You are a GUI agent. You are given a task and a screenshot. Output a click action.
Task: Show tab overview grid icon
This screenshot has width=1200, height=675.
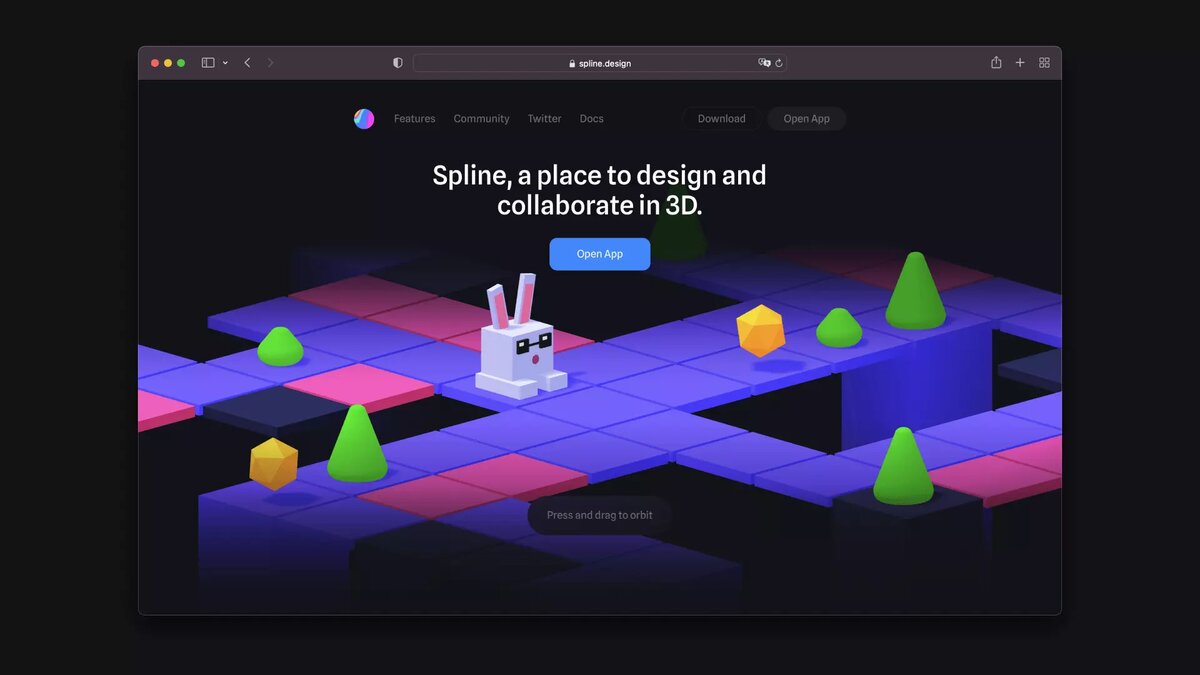coord(1044,62)
